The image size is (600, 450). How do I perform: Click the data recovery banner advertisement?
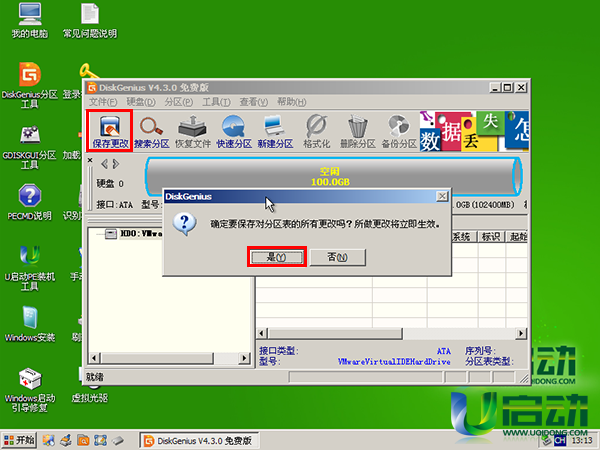[474, 131]
